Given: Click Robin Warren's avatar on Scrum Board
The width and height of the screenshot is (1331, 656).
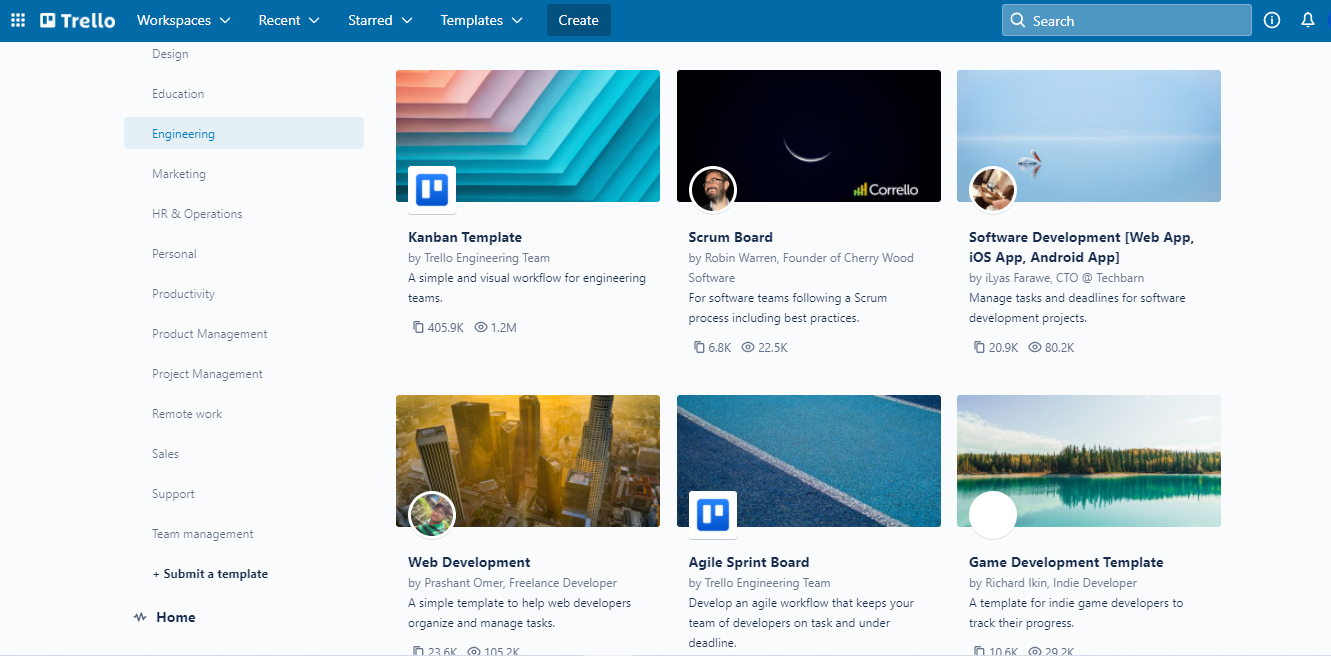Looking at the screenshot, I should [713, 189].
